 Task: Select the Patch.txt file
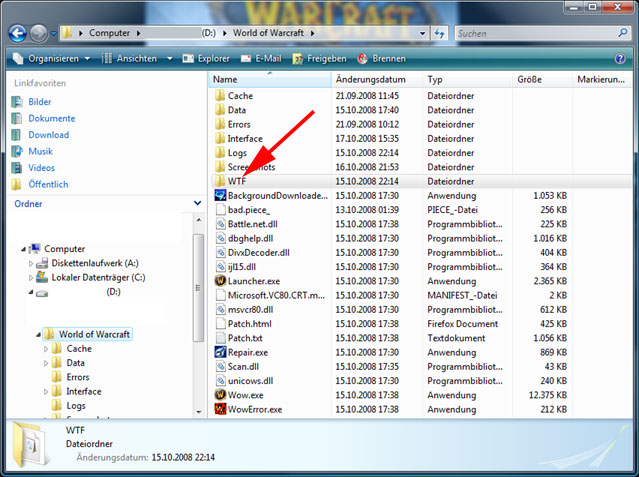[245, 338]
